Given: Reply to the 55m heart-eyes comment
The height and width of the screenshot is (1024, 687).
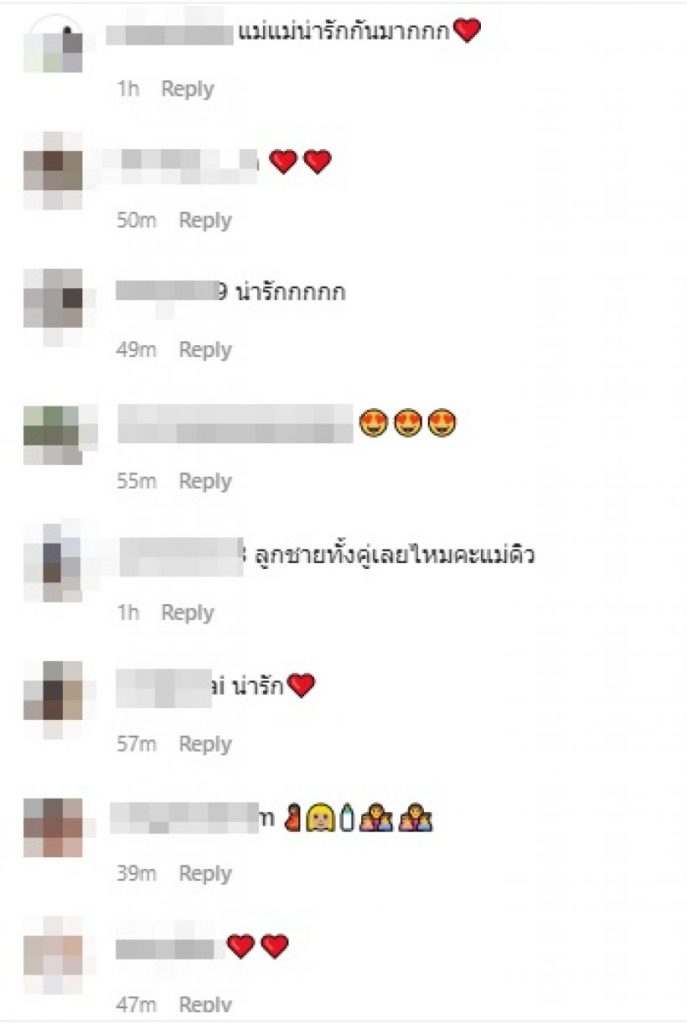Looking at the screenshot, I should (x=205, y=481).
